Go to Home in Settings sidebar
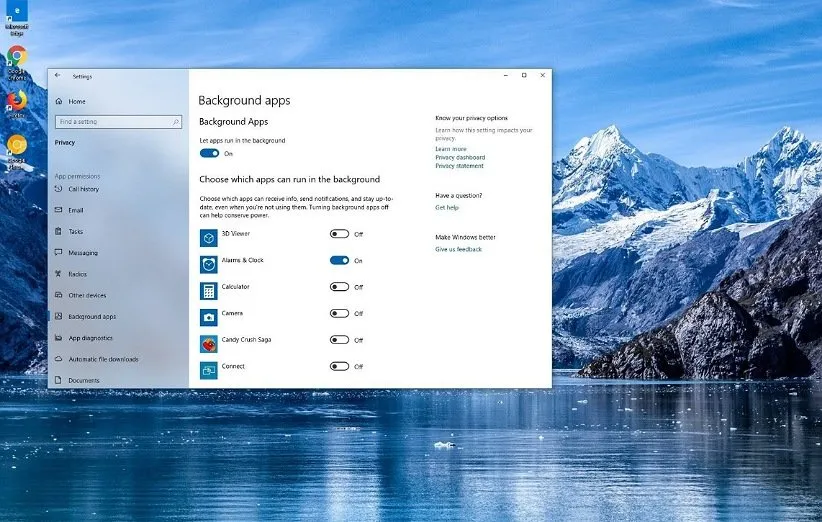The image size is (822, 522). coord(77,101)
